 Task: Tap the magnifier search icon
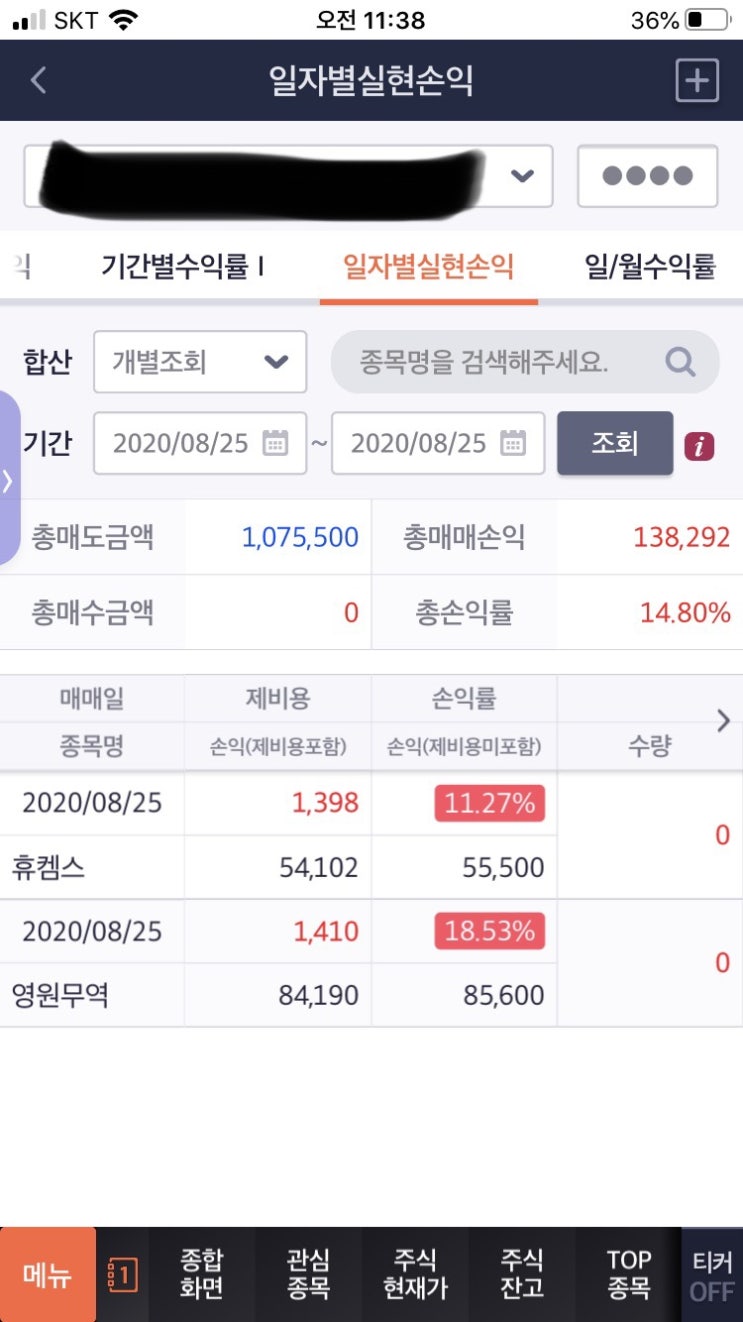(x=680, y=361)
